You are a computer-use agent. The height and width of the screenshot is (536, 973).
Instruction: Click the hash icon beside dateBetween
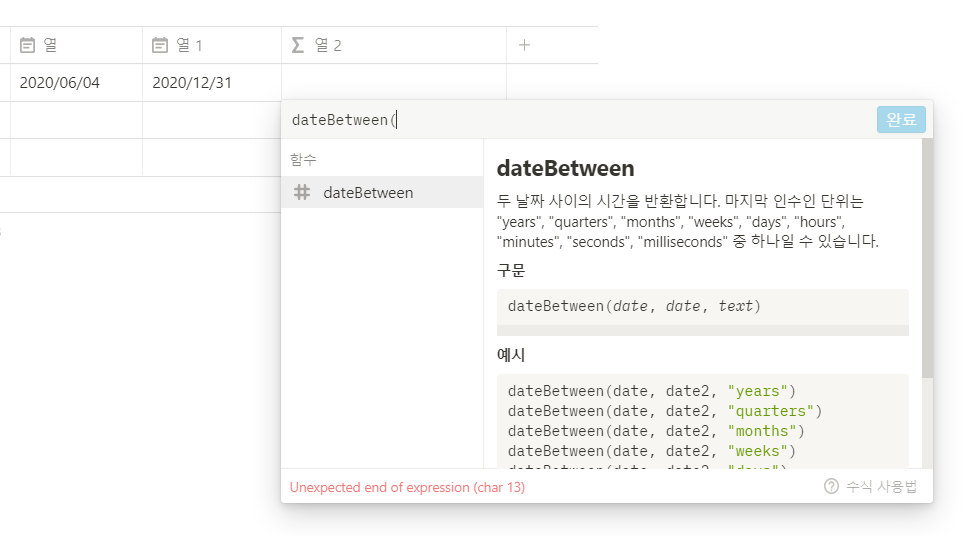[302, 192]
